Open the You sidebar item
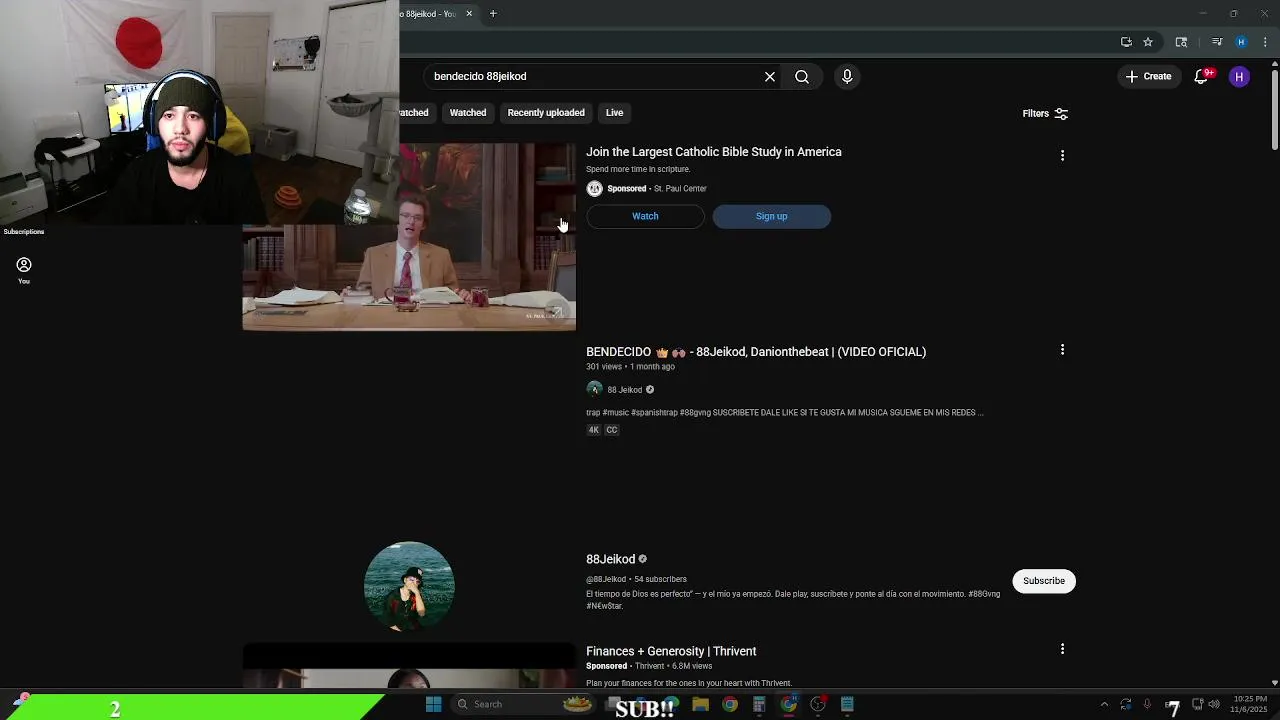 [24, 270]
